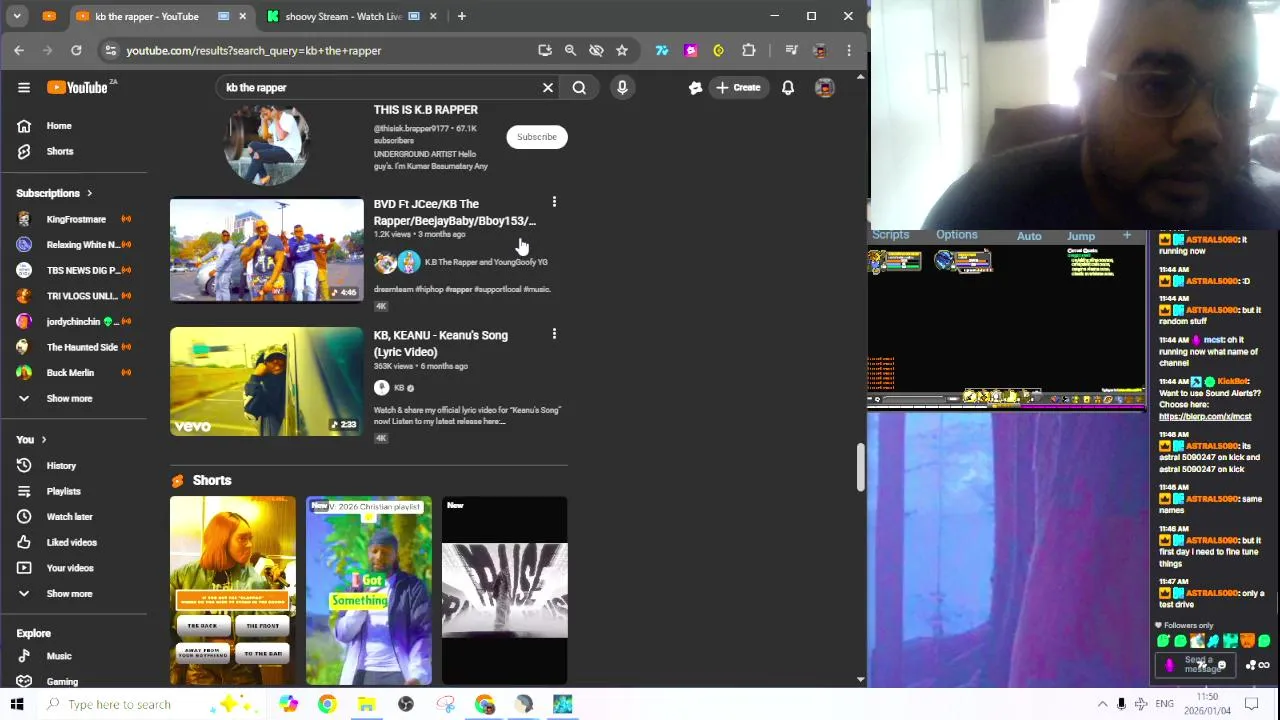Open more options for BVD Ft JCee video

(x=554, y=203)
